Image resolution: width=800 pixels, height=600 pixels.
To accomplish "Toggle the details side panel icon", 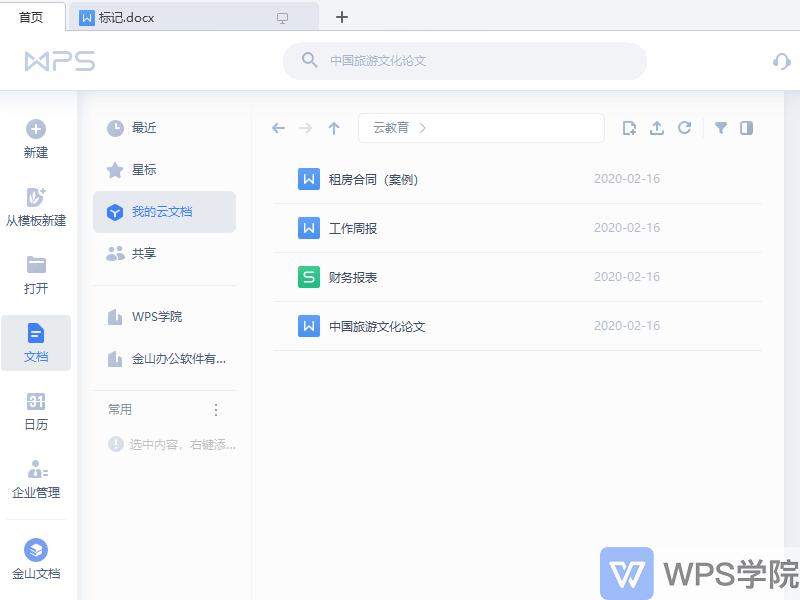I will point(746,128).
